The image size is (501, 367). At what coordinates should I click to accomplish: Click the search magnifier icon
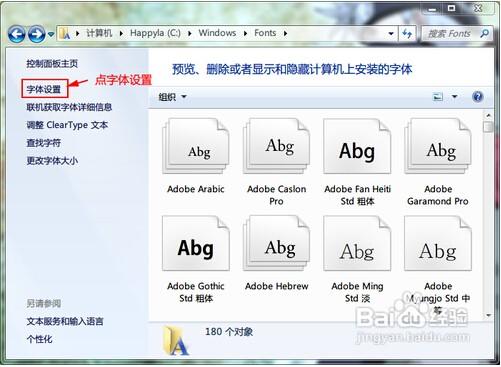[484, 33]
